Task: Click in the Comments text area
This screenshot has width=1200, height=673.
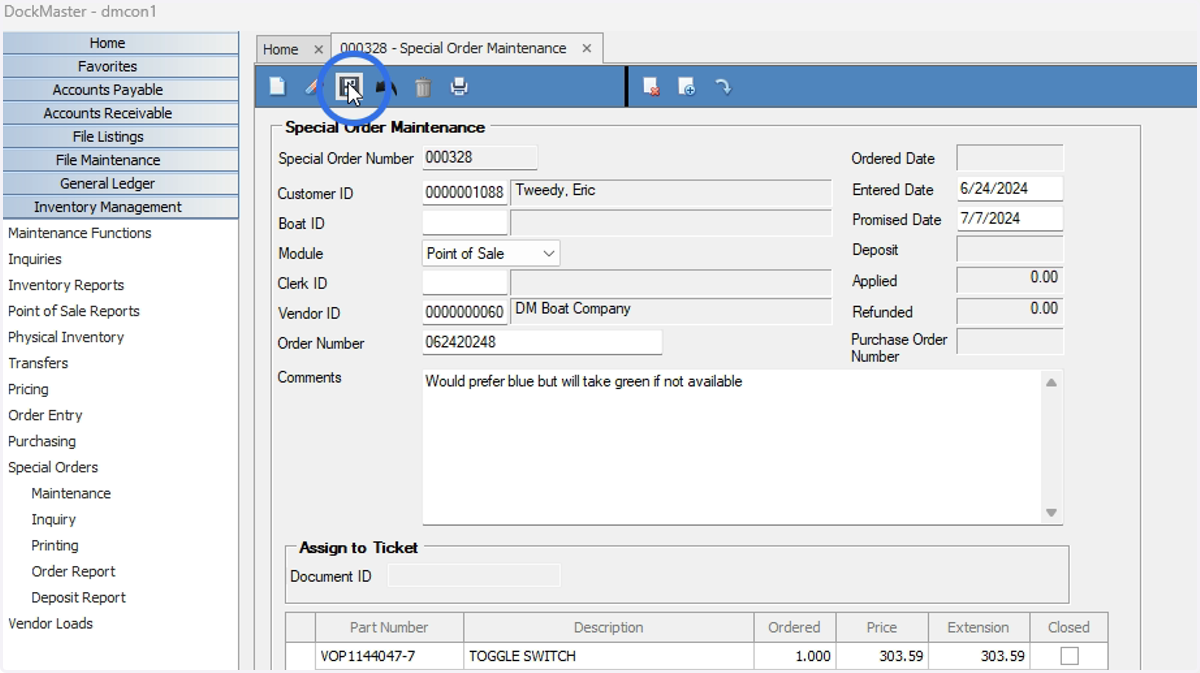Action: pyautogui.click(x=733, y=446)
